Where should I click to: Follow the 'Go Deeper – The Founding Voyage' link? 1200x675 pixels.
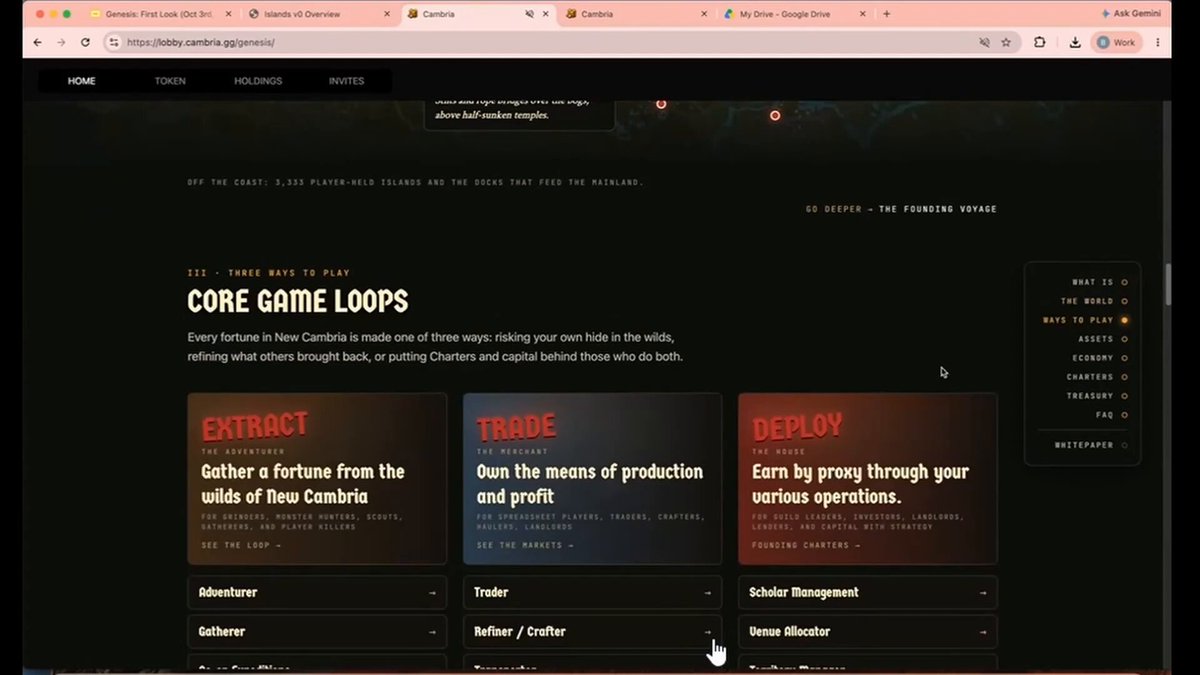(x=901, y=209)
